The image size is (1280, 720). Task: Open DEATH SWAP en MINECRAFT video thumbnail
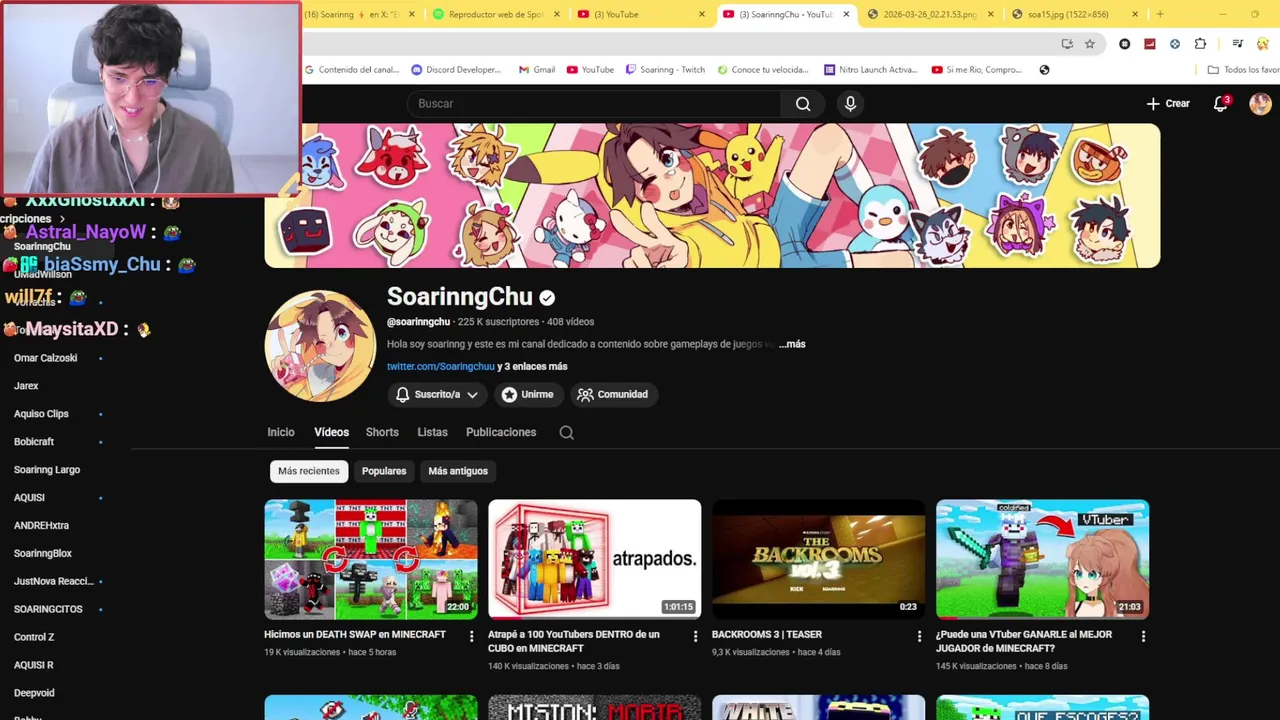click(x=371, y=560)
